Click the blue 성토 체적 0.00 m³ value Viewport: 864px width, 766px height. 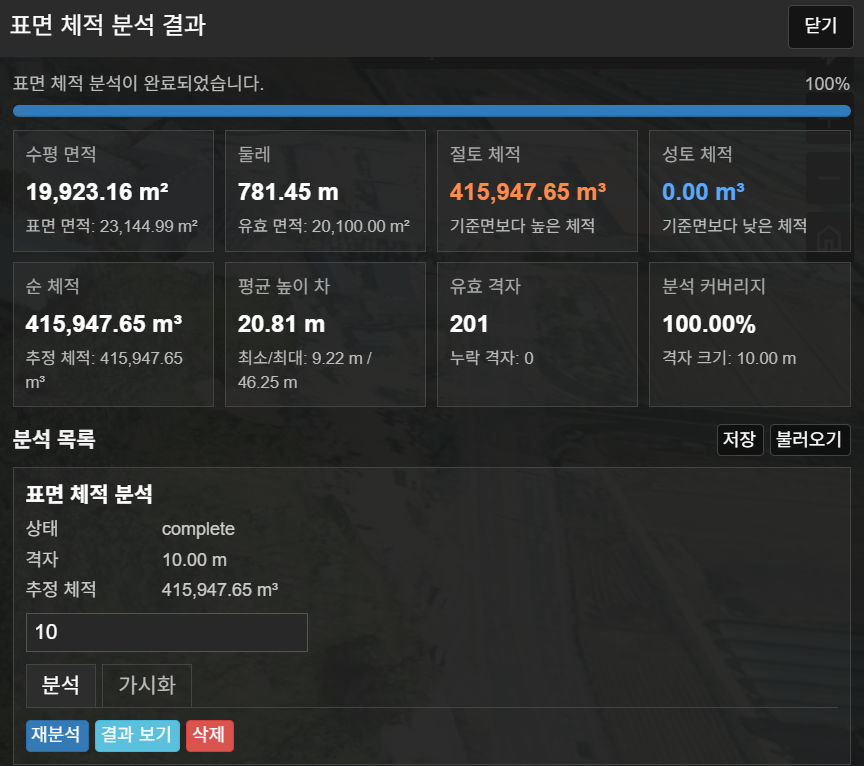click(x=703, y=192)
